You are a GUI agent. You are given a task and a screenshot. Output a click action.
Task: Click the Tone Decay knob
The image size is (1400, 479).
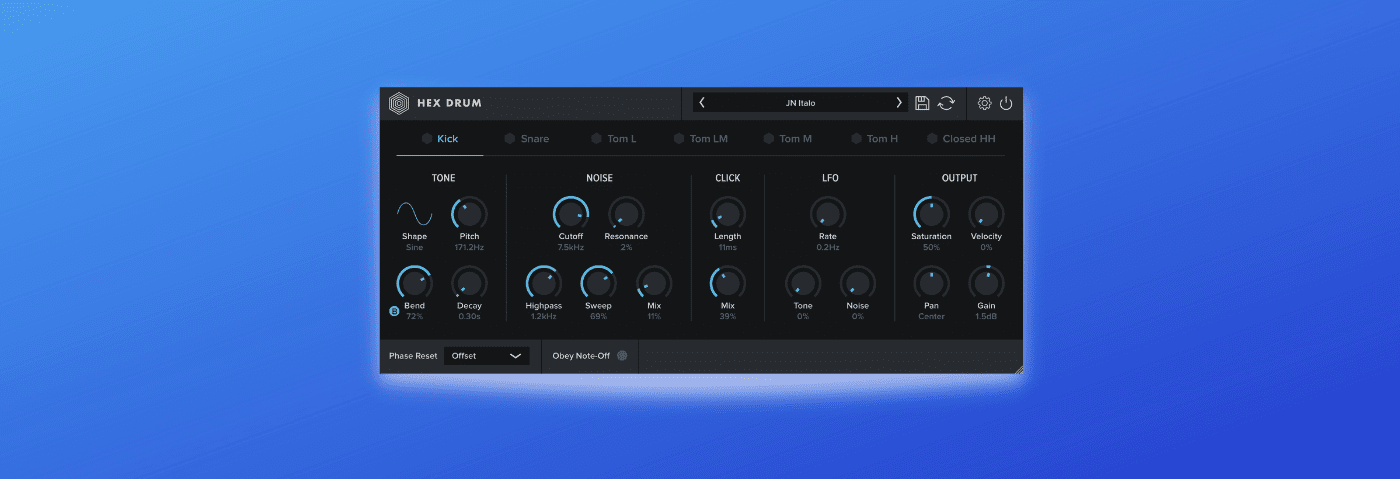click(469, 283)
